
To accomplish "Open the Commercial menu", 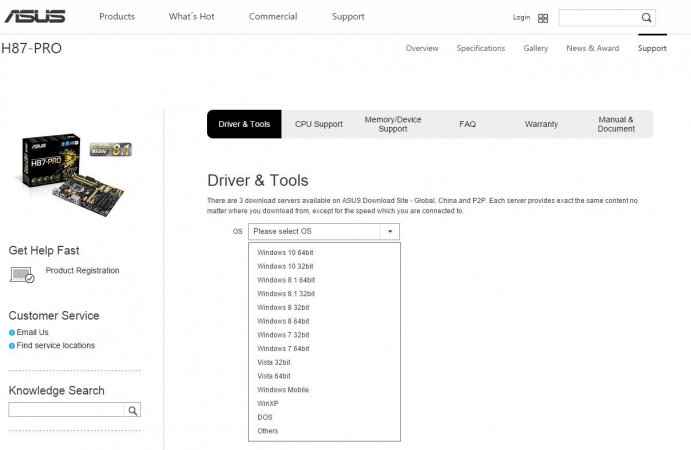I will pyautogui.click(x=273, y=16).
